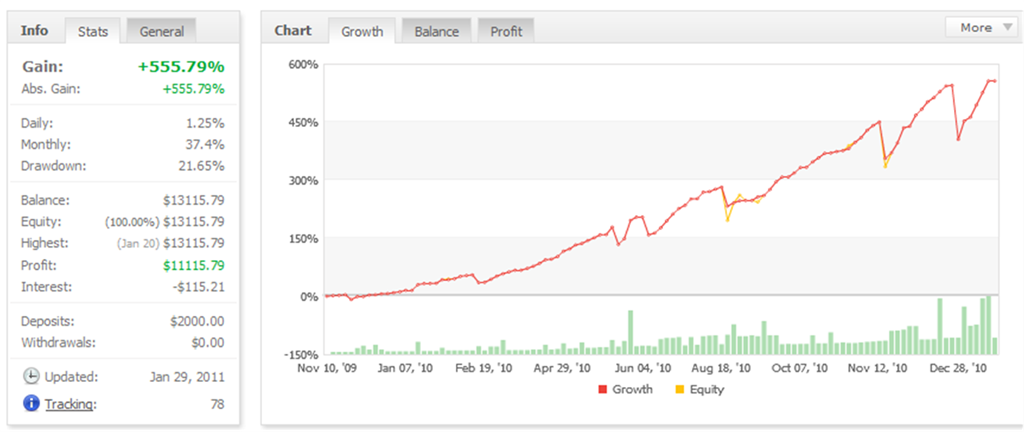The image size is (1024, 432).
Task: Click the clock icon beside Updated
Action: click(x=31, y=377)
